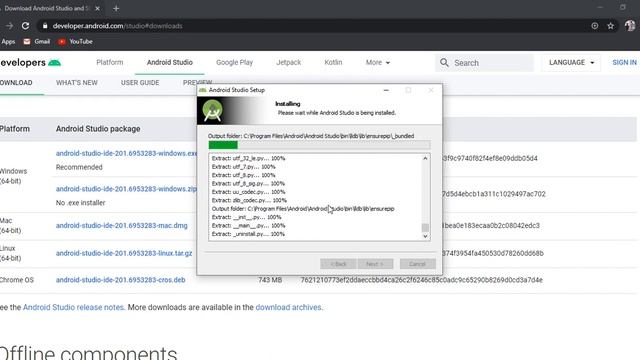Image resolution: width=640 pixels, height=360 pixels.
Task: Select 'Extract: utf_32_le.py... 100%' log line
Action: pyautogui.click(x=248, y=158)
